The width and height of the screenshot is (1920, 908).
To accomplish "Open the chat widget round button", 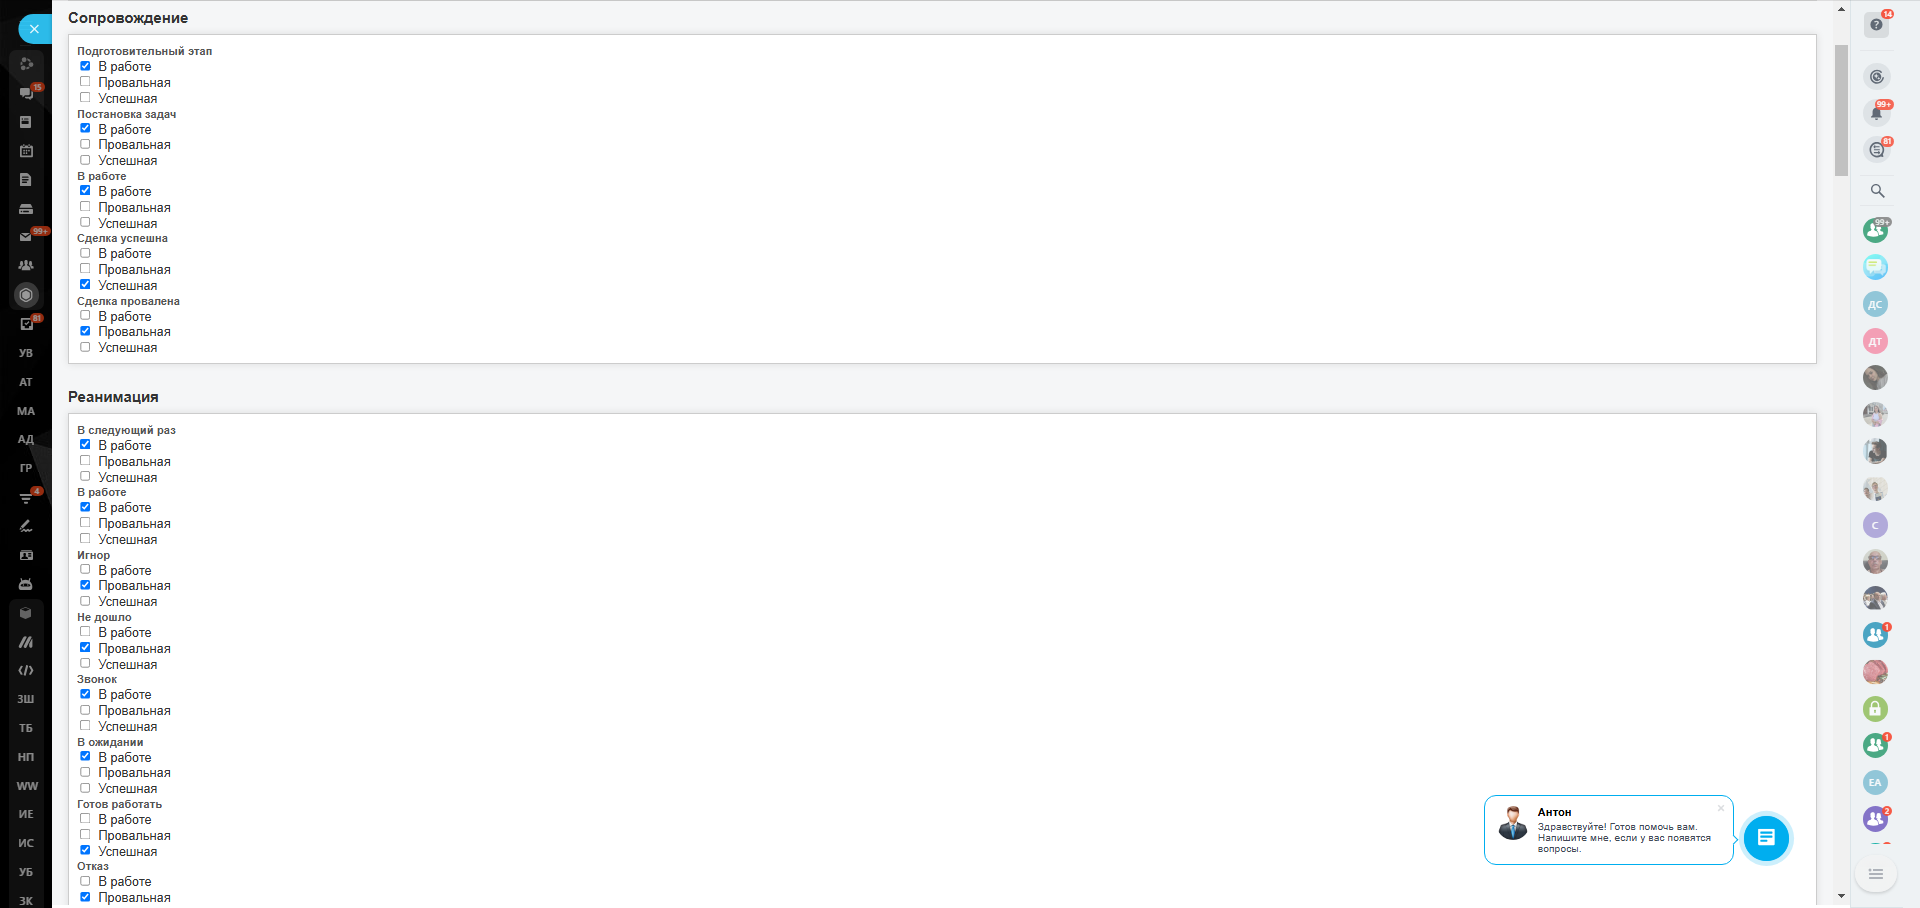I will click(x=1765, y=838).
